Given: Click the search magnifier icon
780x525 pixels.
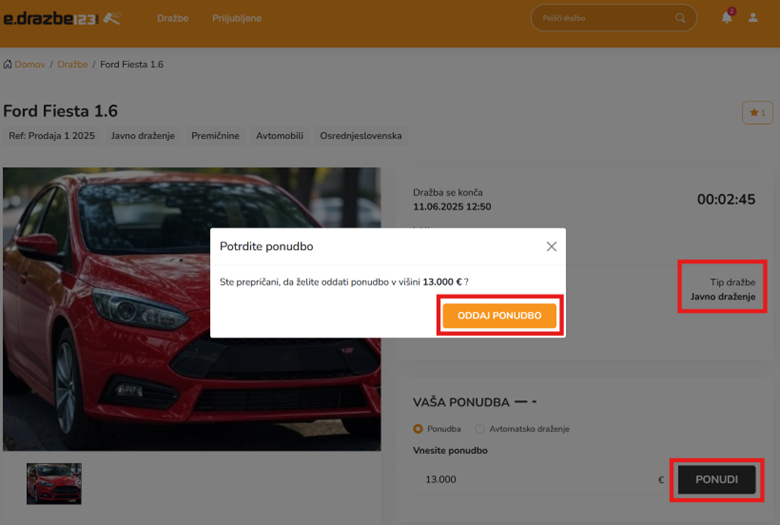Looking at the screenshot, I should (681, 18).
